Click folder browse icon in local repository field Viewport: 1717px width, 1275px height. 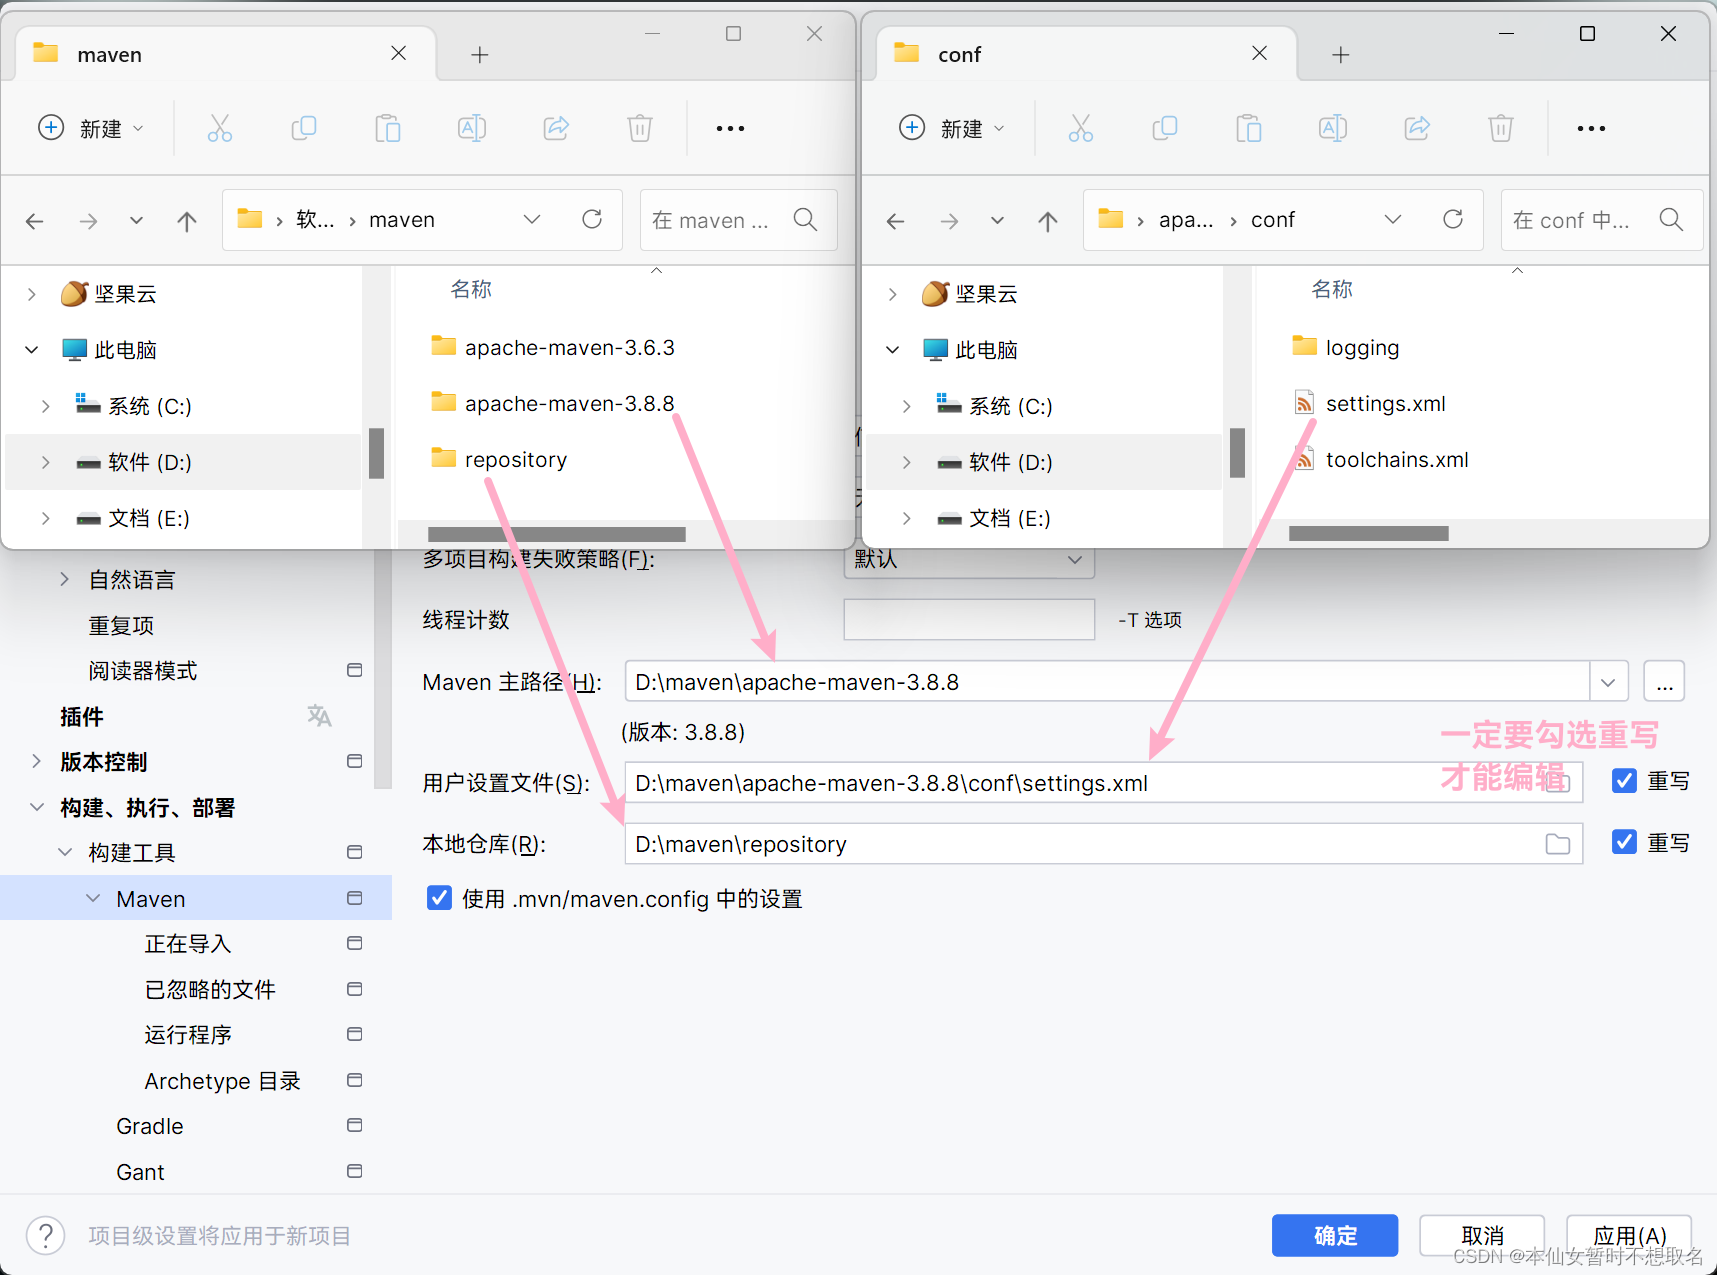(x=1558, y=844)
